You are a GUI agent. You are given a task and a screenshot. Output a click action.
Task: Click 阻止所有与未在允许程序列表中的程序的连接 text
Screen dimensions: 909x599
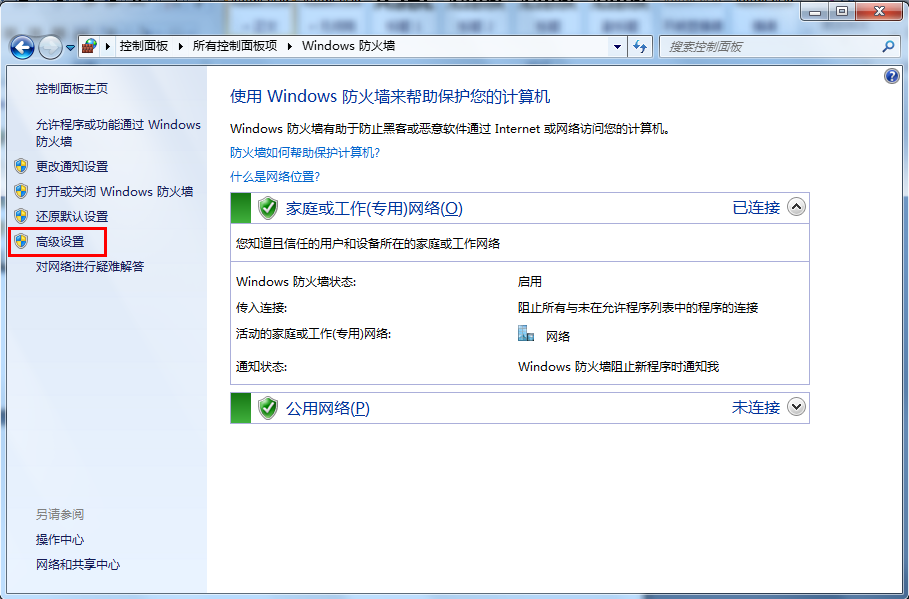(638, 308)
